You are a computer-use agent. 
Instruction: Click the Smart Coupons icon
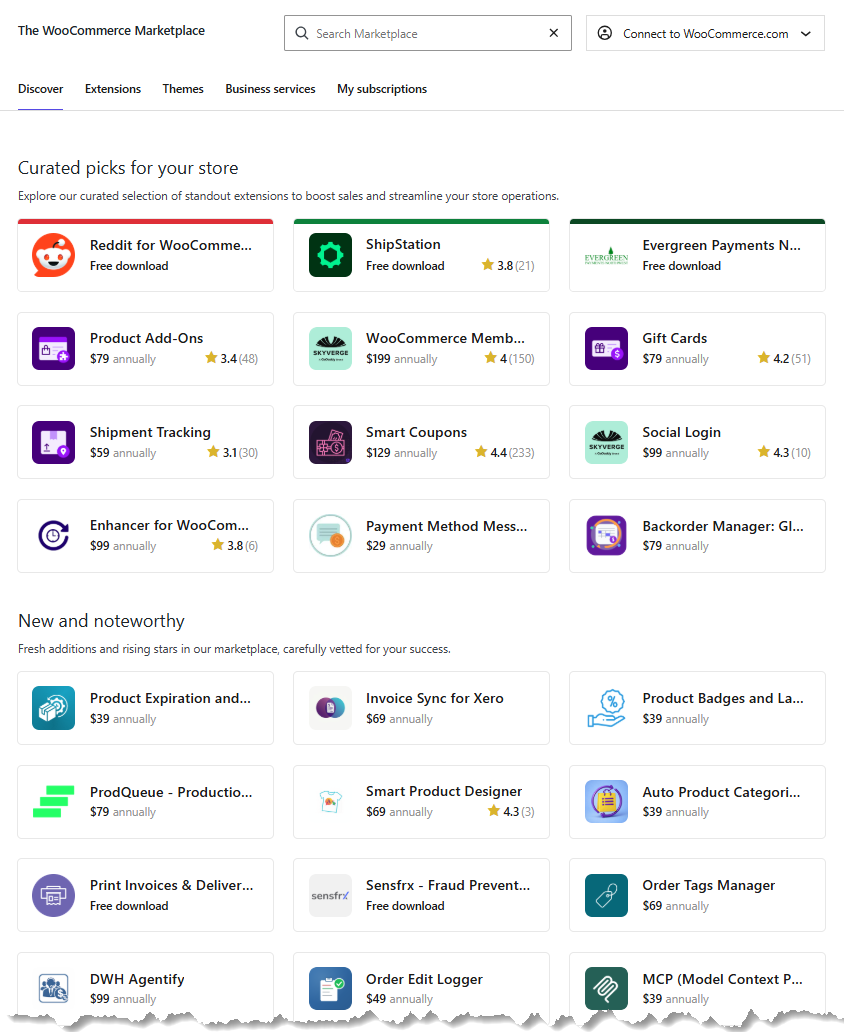point(330,442)
